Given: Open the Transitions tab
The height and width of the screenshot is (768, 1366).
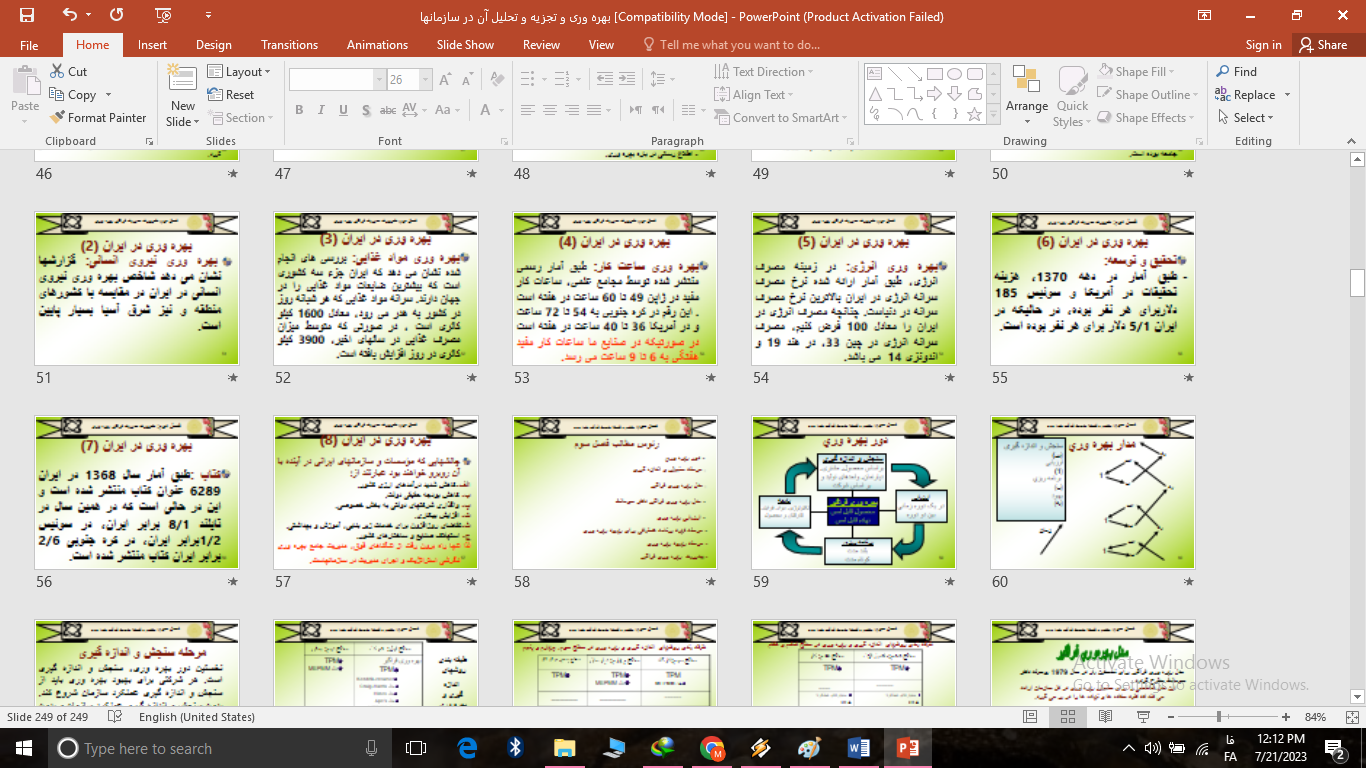Looking at the screenshot, I should tap(289, 45).
